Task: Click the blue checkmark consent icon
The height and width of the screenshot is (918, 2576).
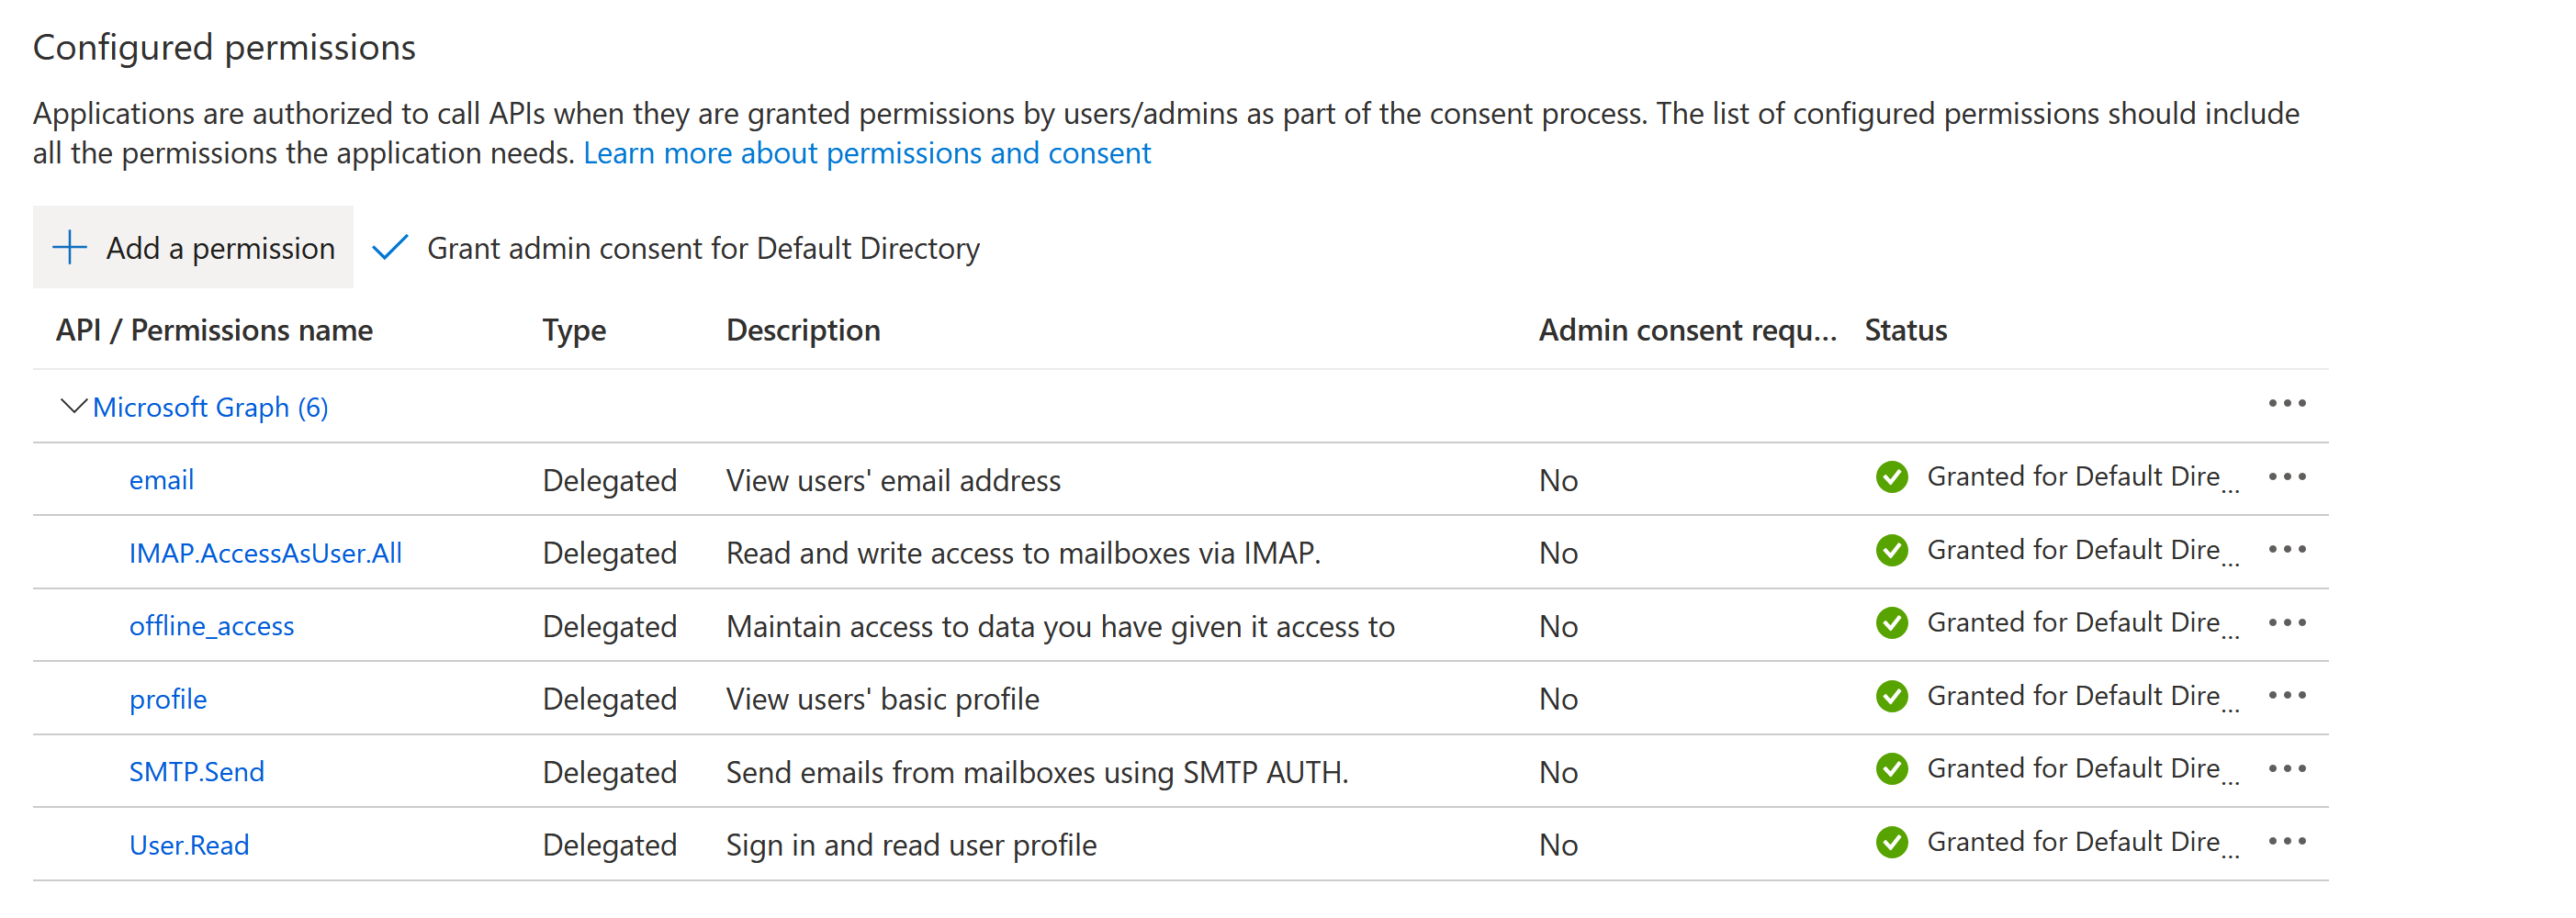Action: (x=389, y=247)
